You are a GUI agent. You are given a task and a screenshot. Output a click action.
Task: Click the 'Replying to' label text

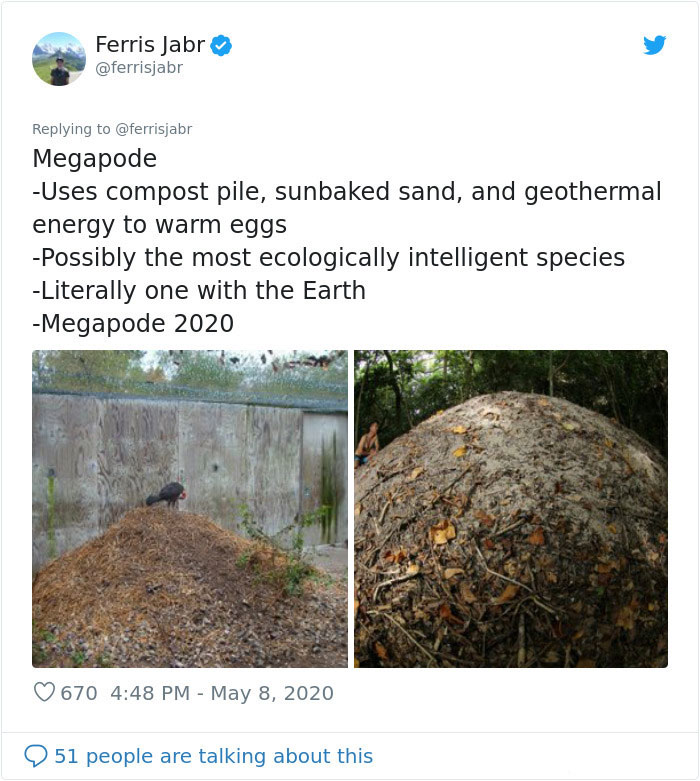[x=71, y=129]
